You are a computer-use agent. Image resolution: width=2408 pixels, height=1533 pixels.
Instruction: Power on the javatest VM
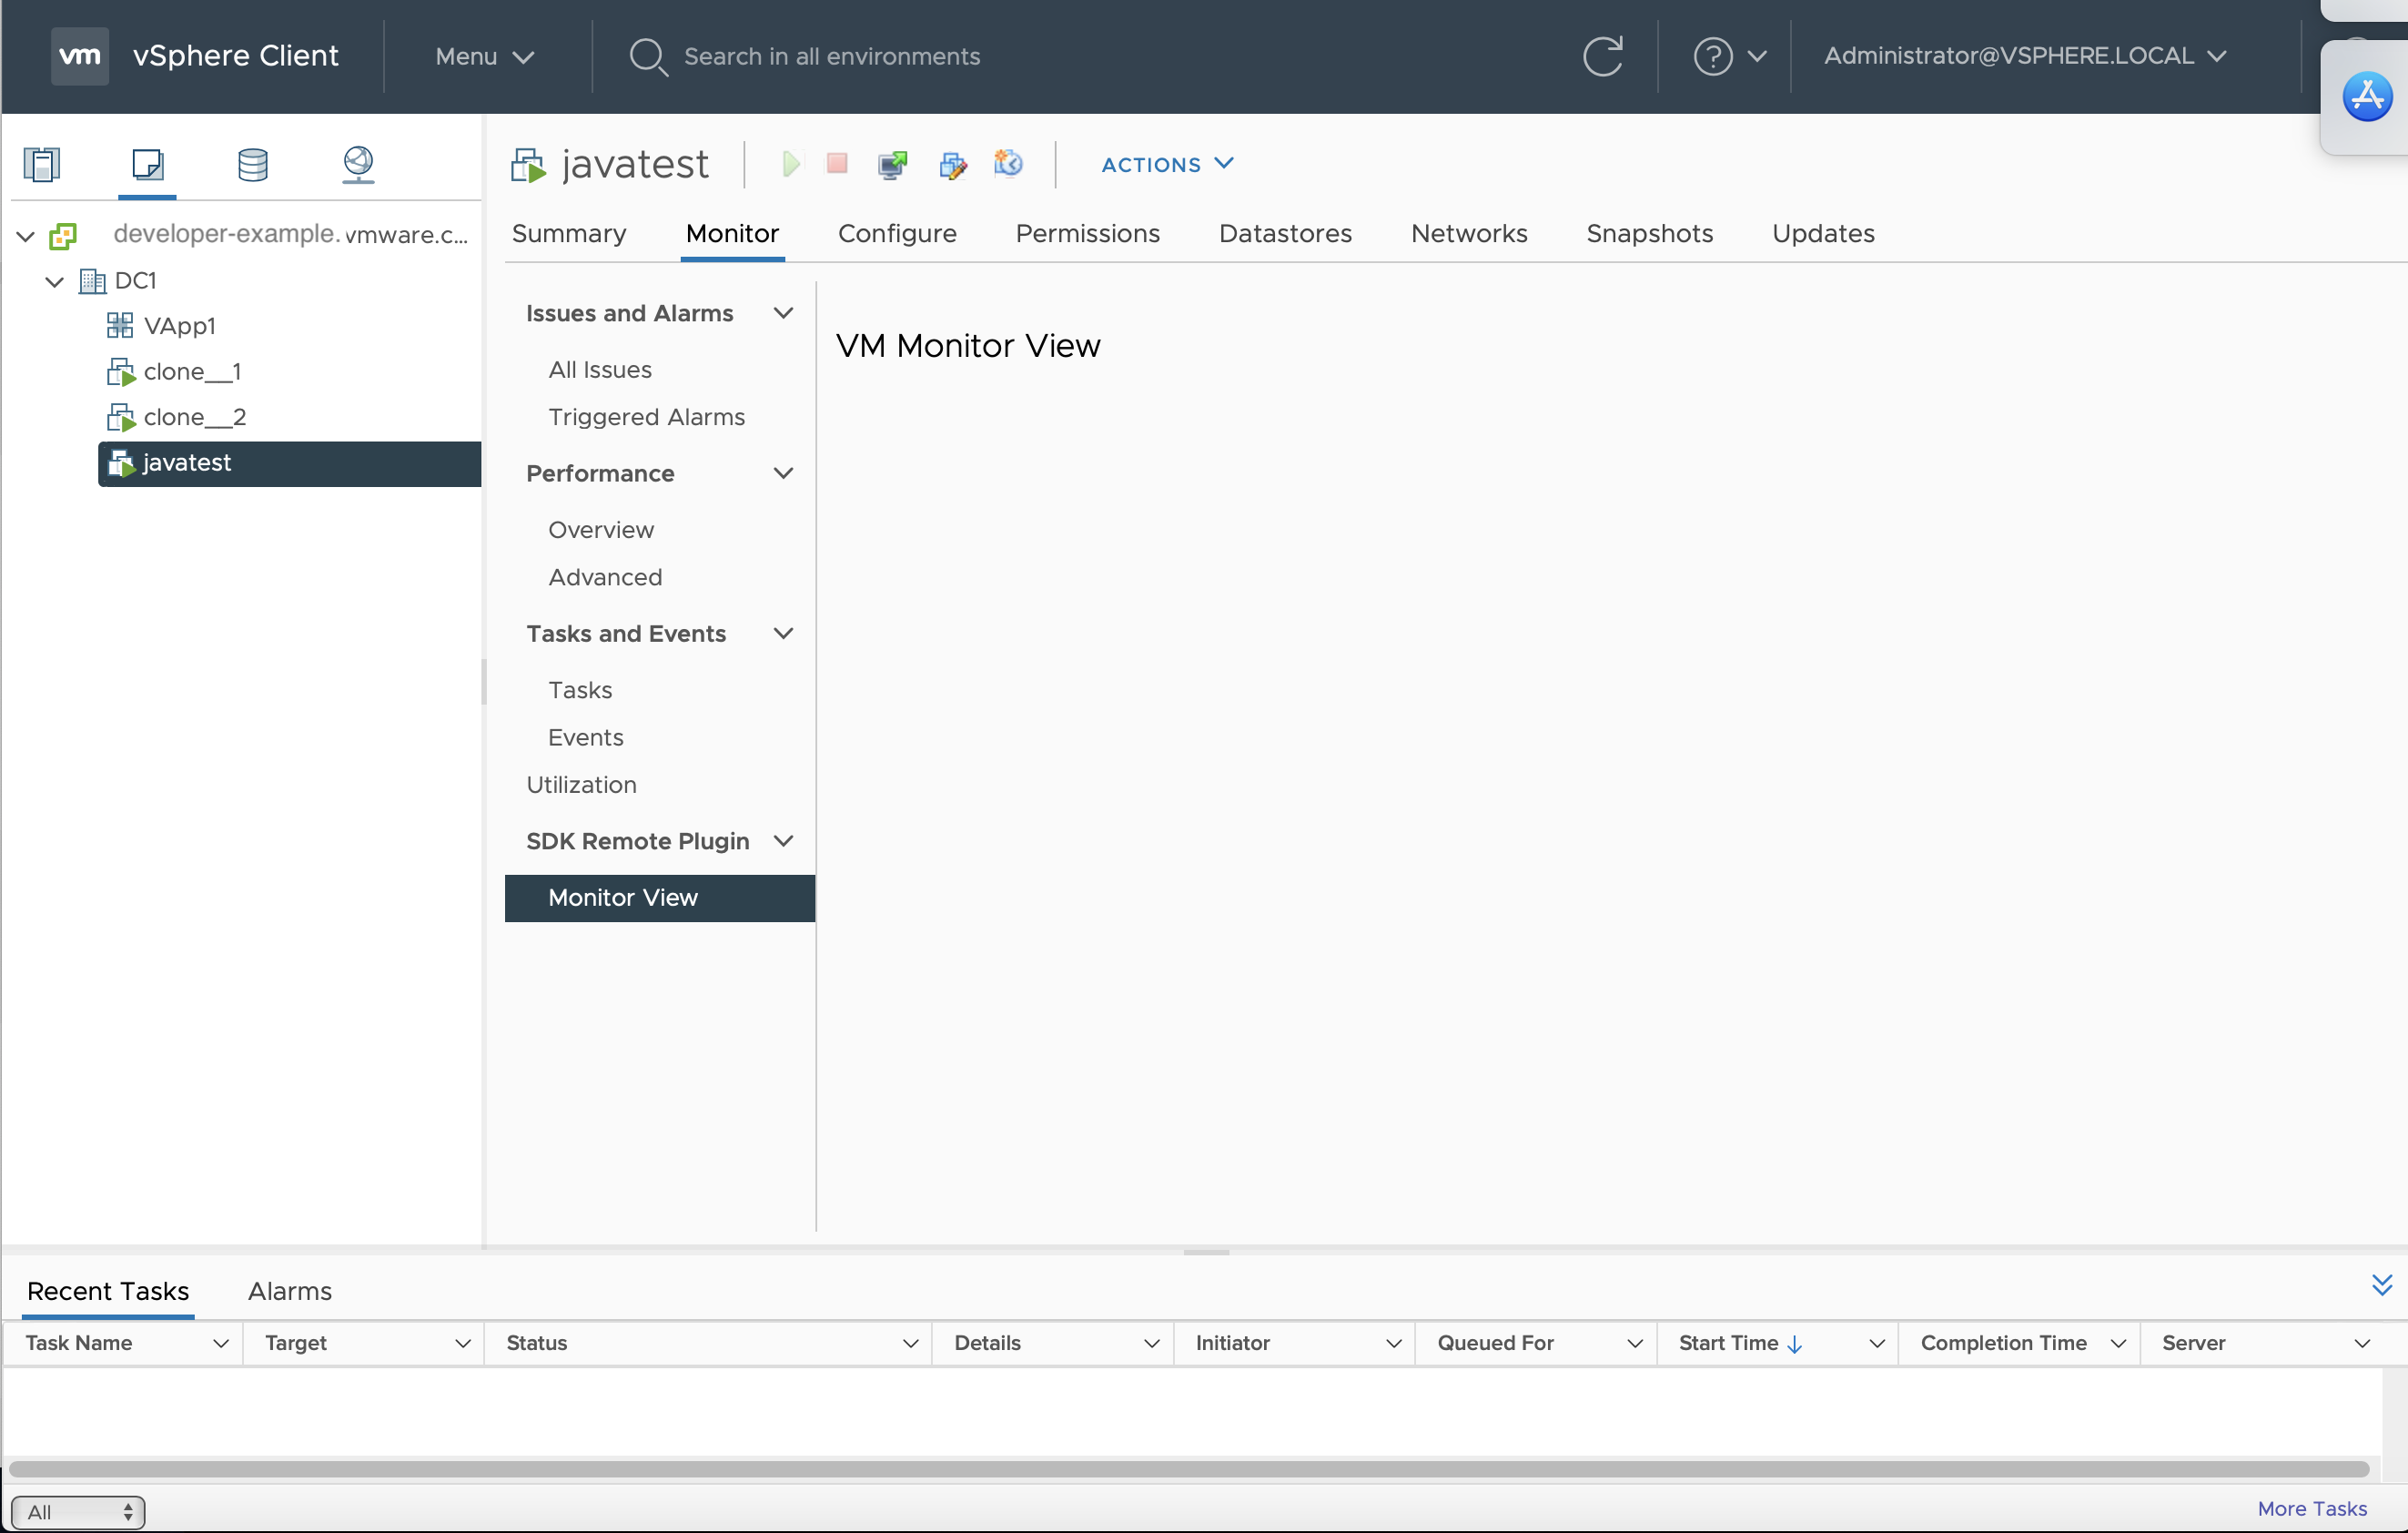pos(791,164)
